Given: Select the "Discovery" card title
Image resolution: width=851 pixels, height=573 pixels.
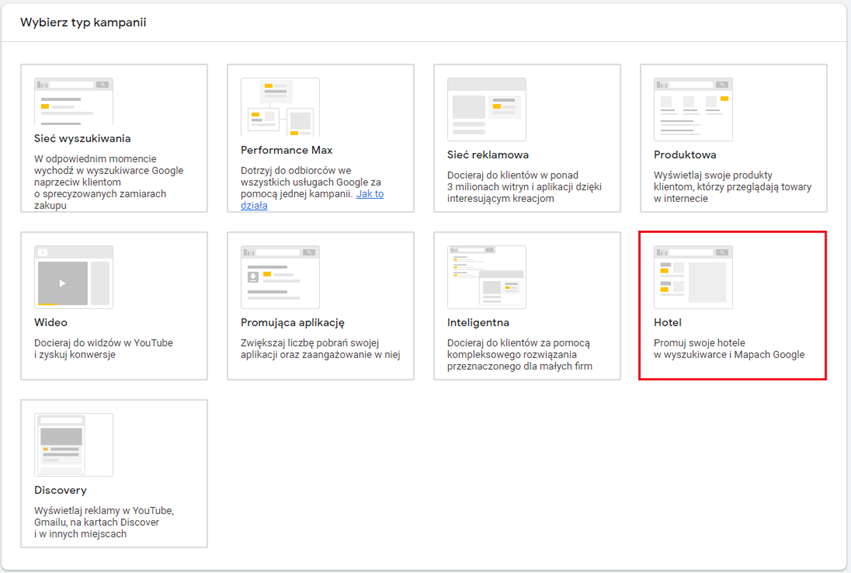Looking at the screenshot, I should point(60,490).
